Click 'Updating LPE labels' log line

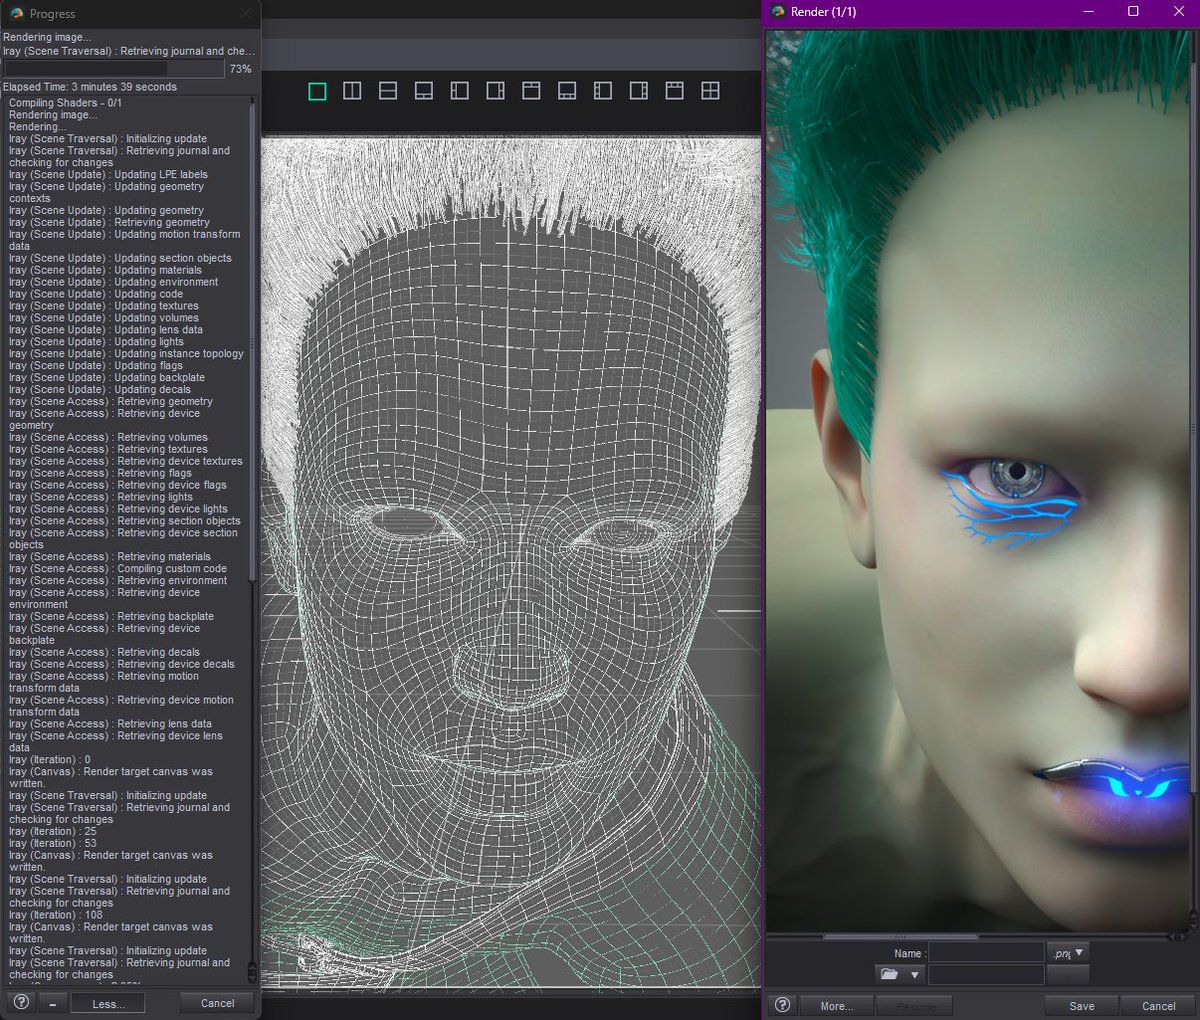[109, 175]
